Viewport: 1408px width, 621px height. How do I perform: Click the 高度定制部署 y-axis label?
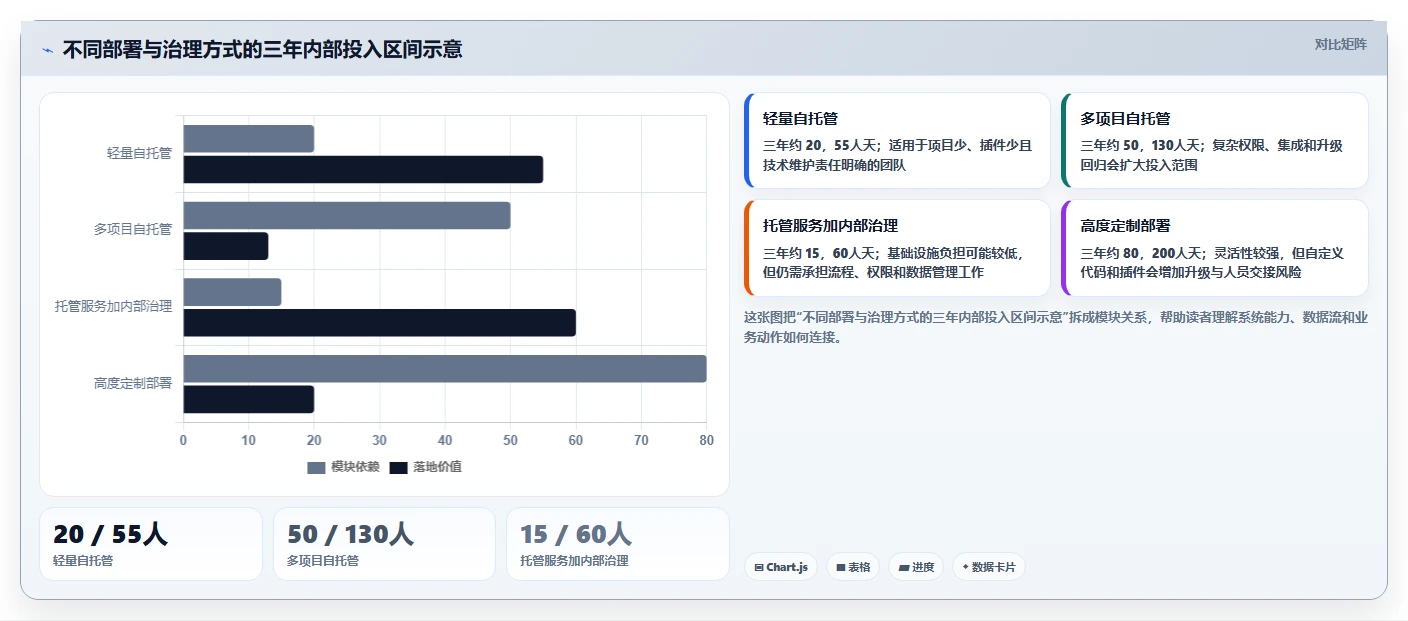pyautogui.click(x=133, y=383)
